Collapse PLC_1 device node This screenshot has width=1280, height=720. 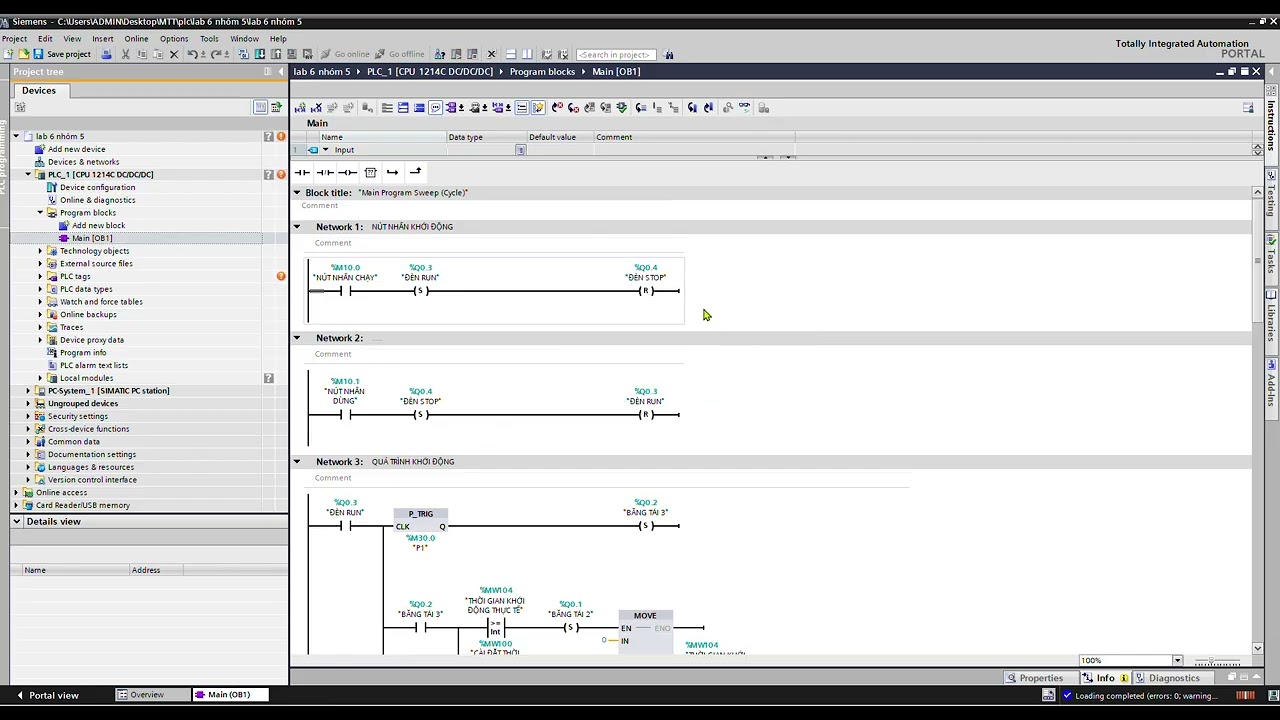pyautogui.click(x=28, y=175)
